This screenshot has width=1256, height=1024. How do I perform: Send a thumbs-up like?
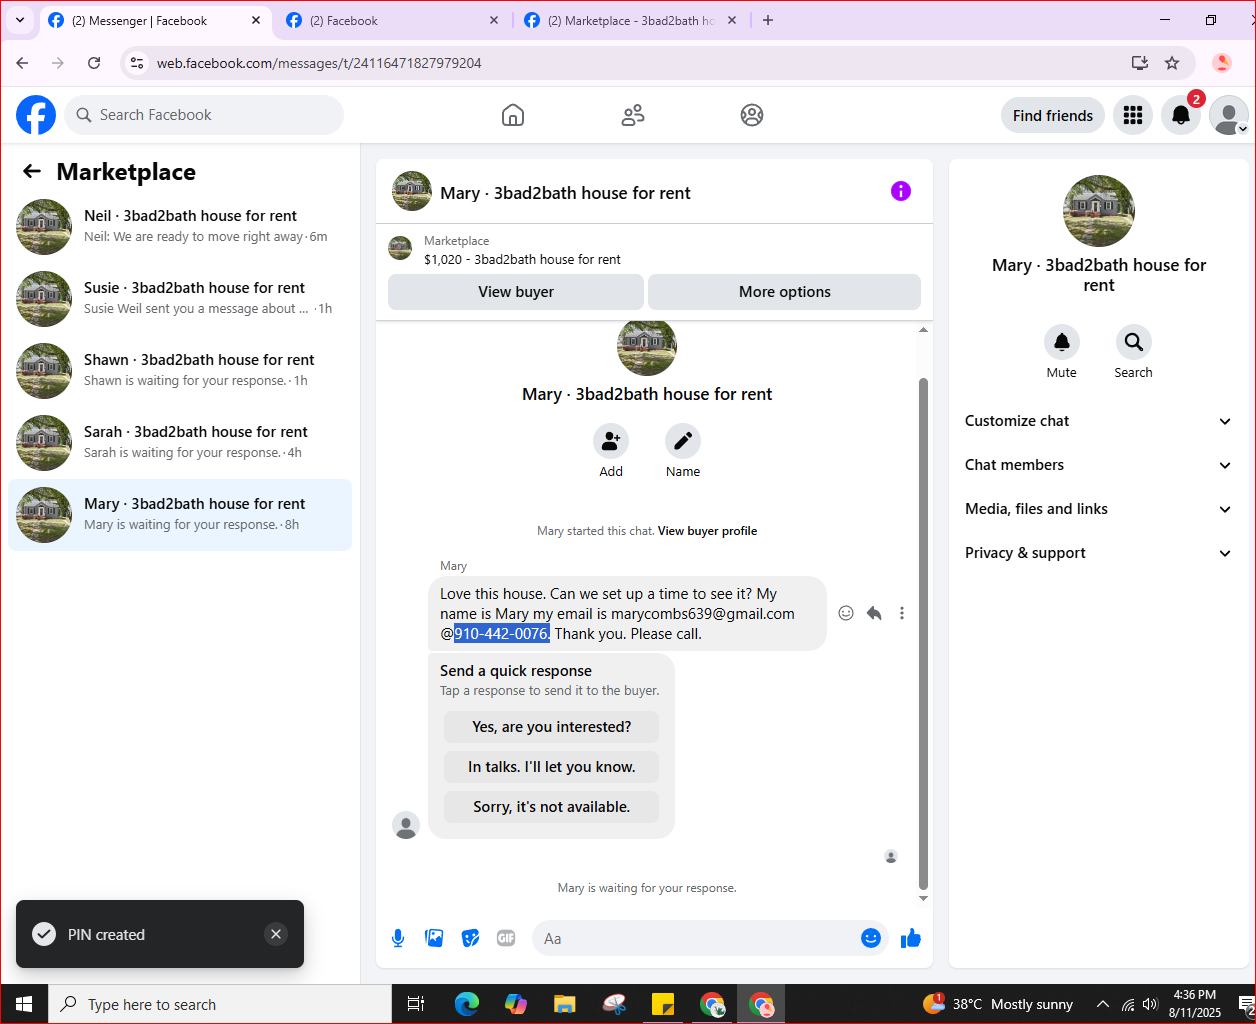911,938
